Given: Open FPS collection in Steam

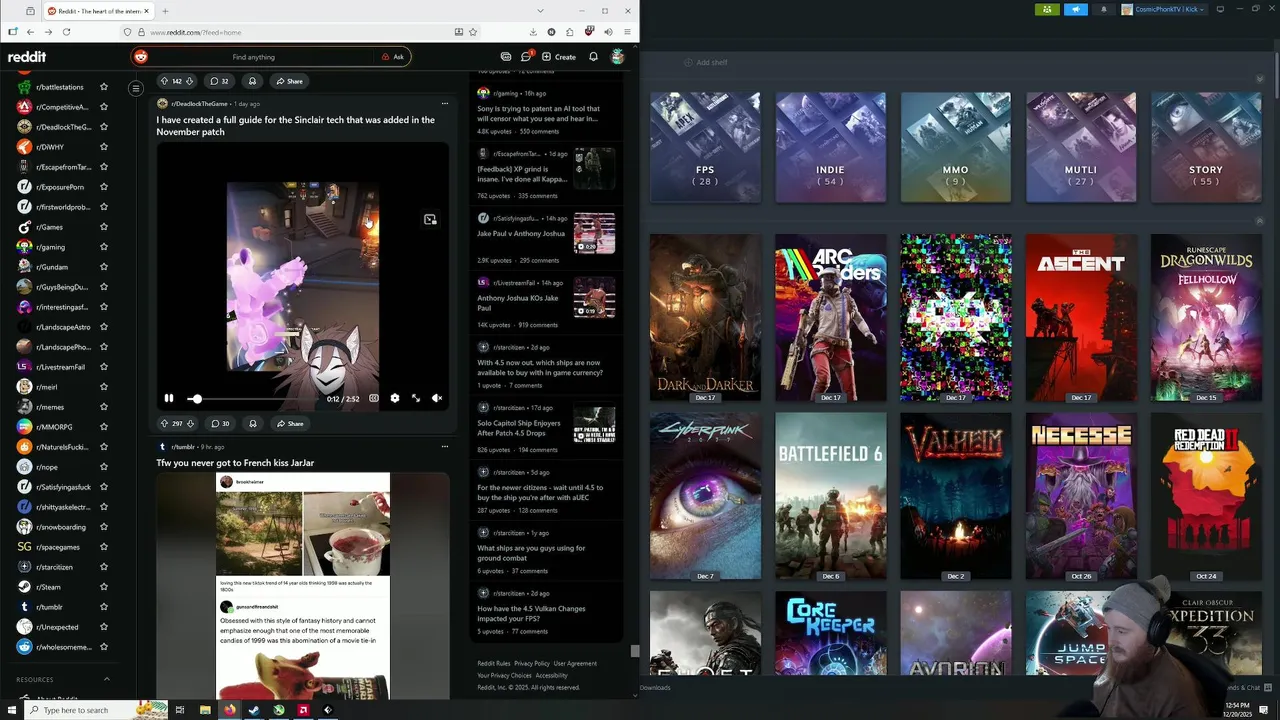Looking at the screenshot, I should (x=705, y=147).
